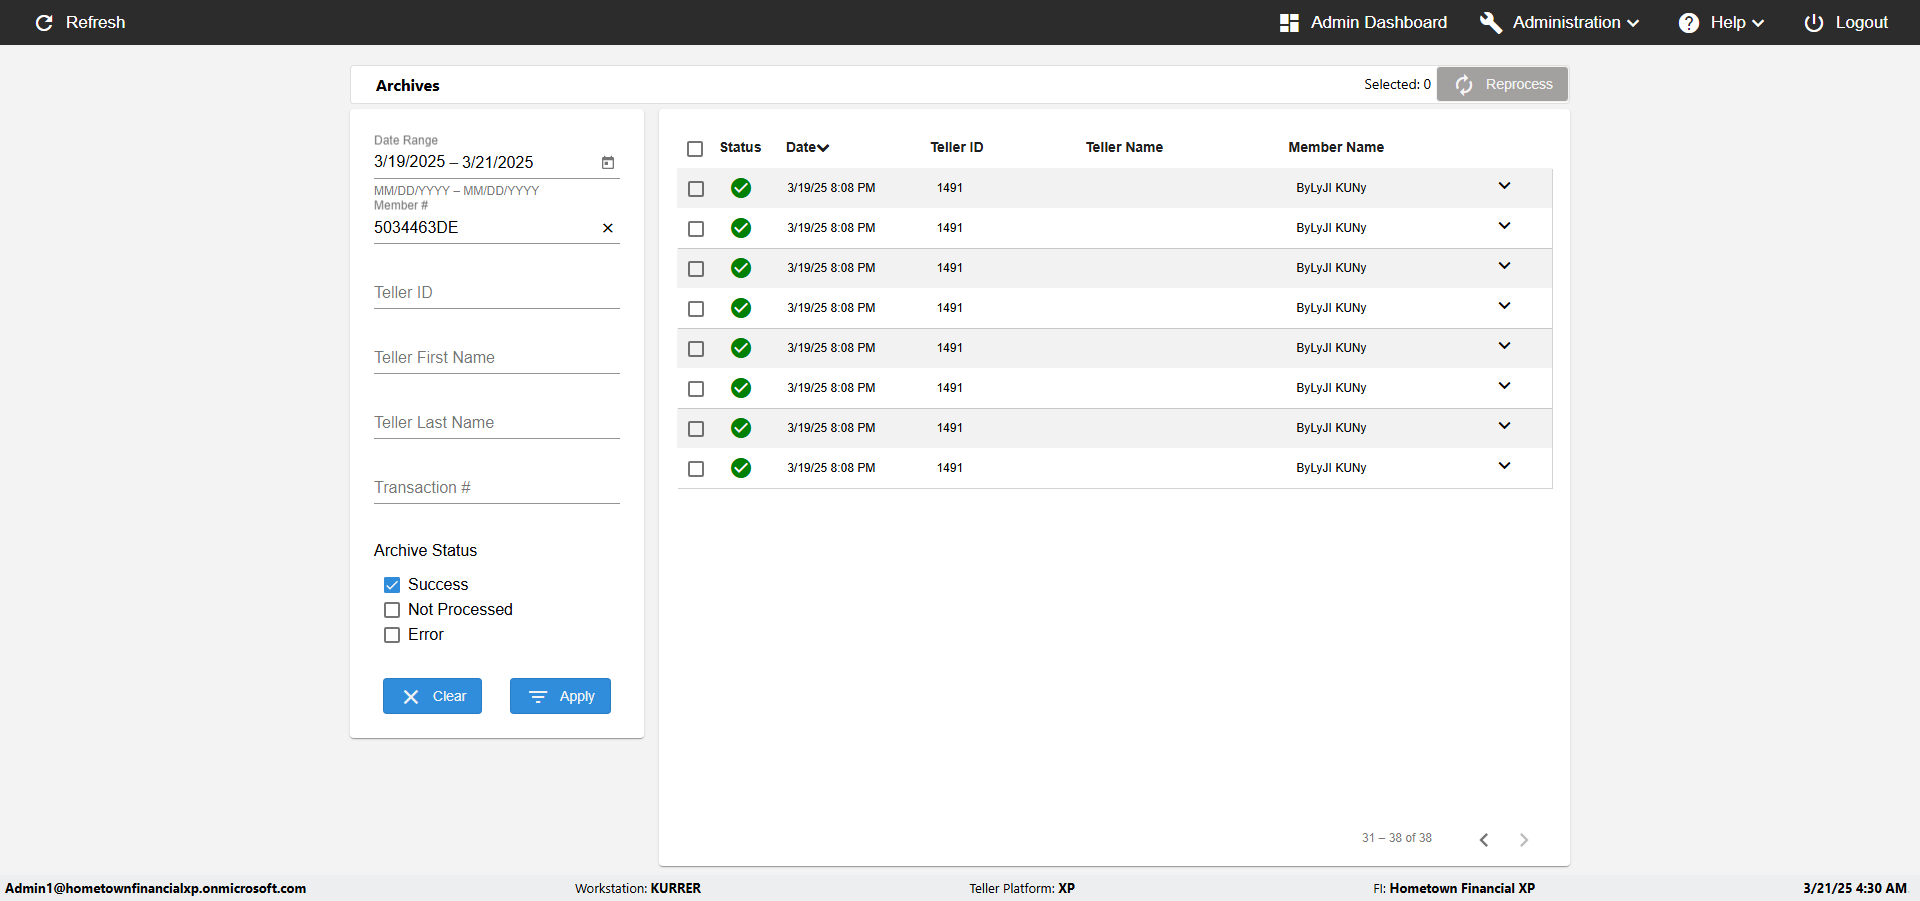Image resolution: width=1920 pixels, height=901 pixels.
Task: Open the Admin Dashboard grid icon
Action: (1289, 22)
